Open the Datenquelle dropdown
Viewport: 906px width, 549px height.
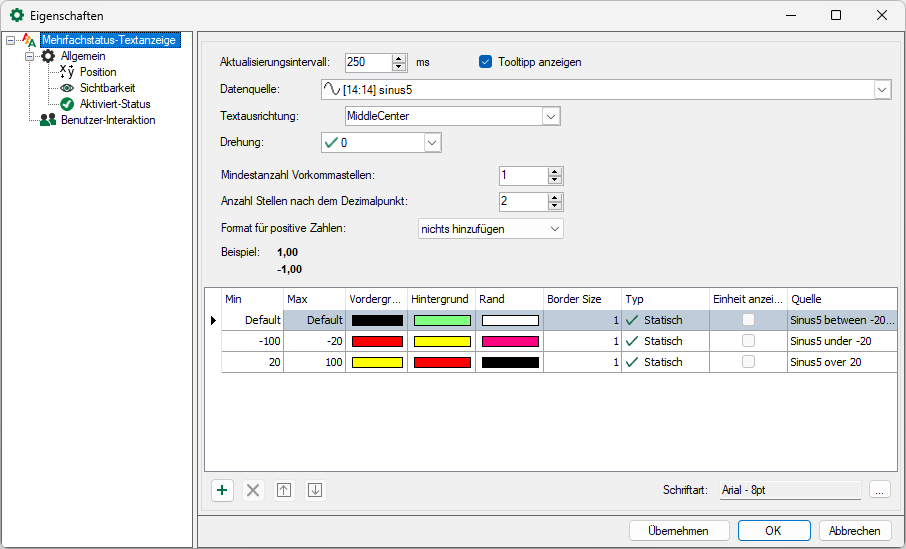point(882,90)
